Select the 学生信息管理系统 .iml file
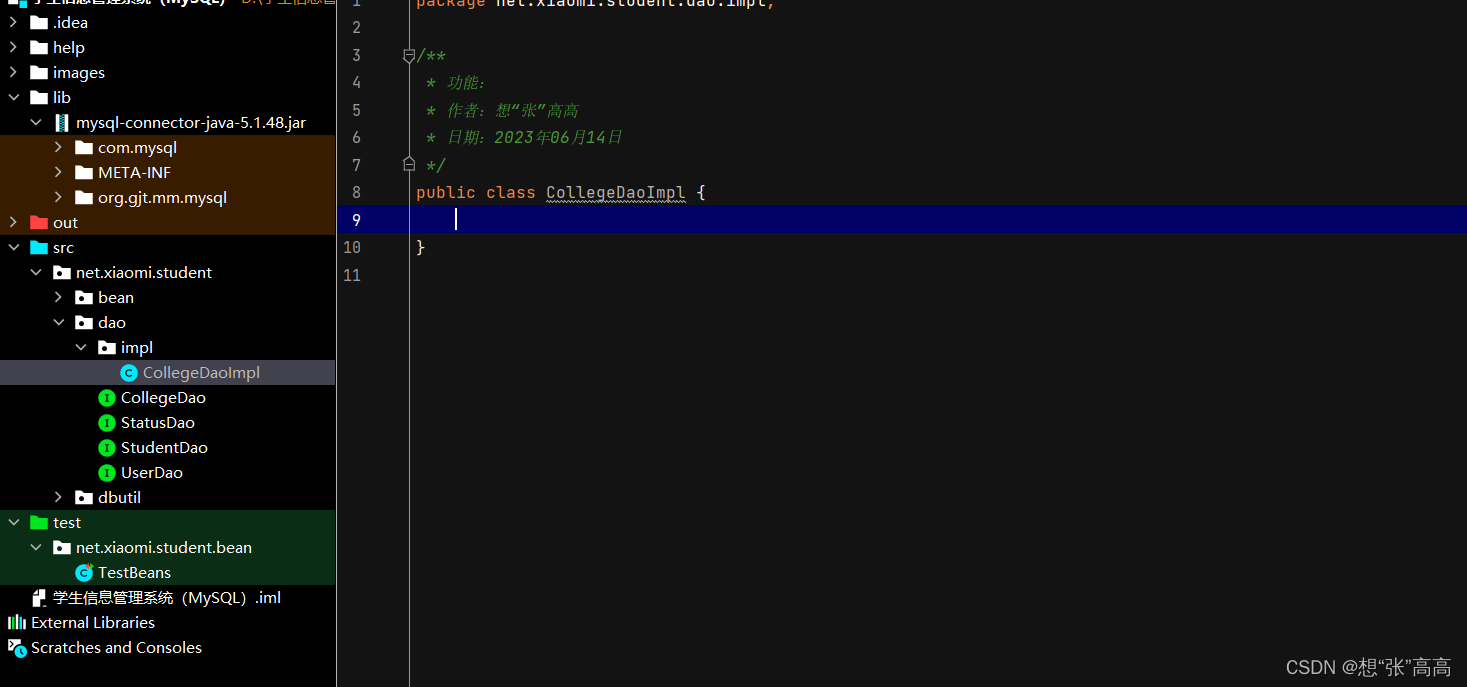This screenshot has width=1467, height=687. coord(167,597)
